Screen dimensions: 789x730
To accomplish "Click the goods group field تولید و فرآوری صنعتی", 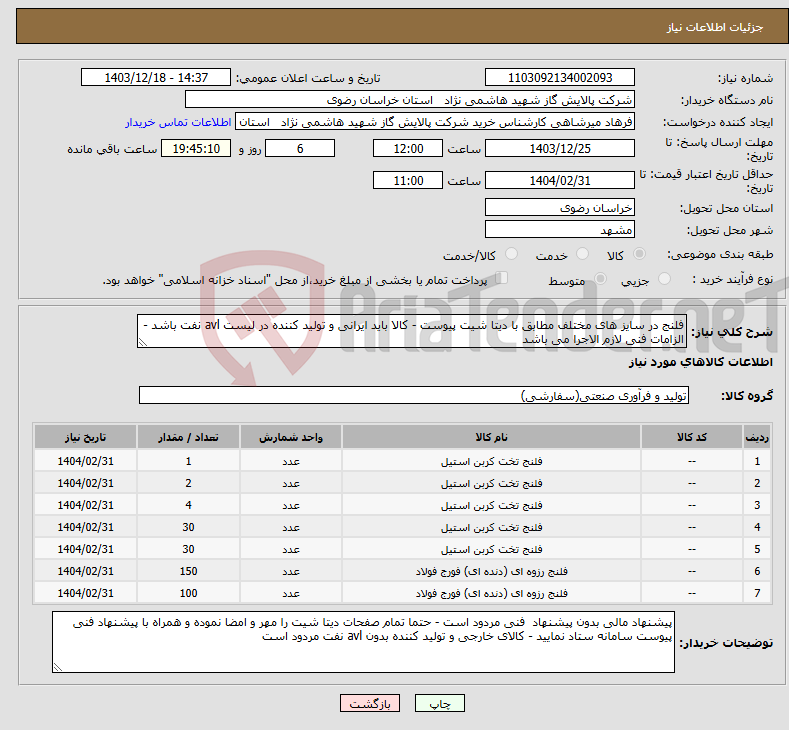I will (414, 395).
